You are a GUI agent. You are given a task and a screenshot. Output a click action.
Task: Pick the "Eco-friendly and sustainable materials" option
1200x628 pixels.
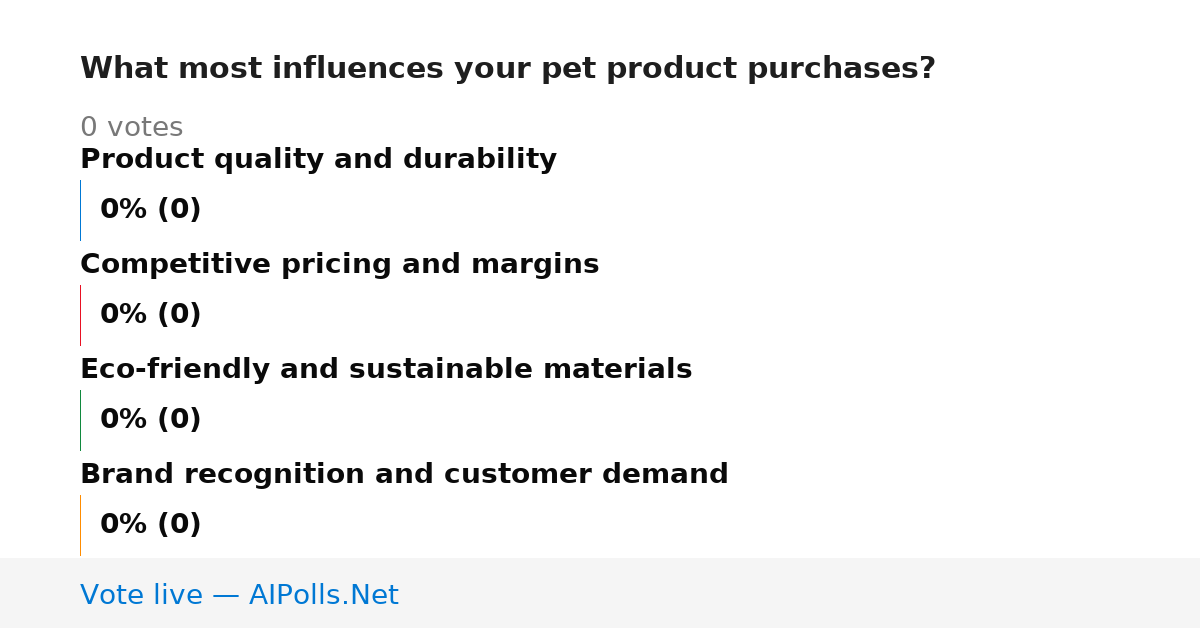click(386, 370)
